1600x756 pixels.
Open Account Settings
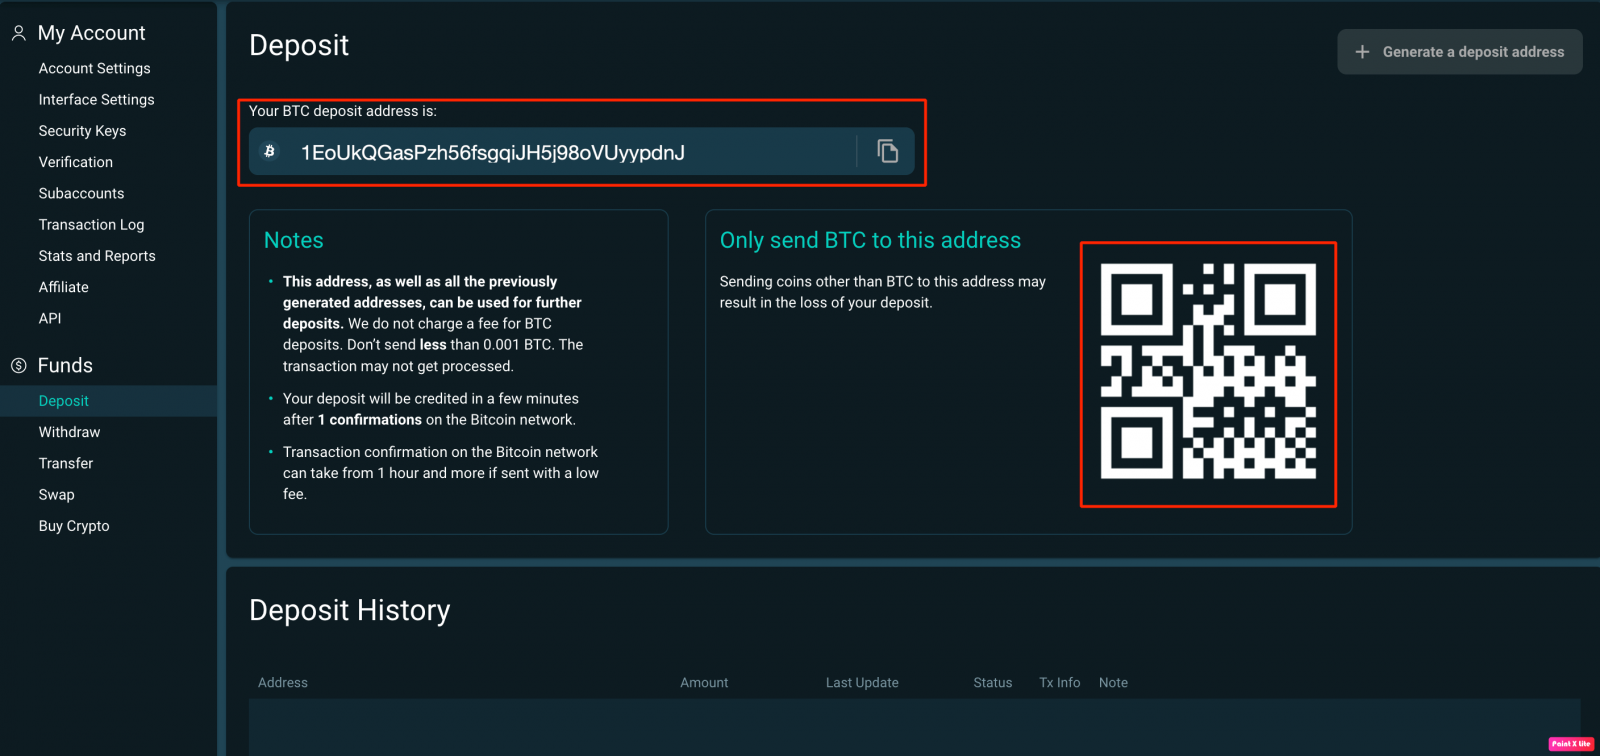click(94, 68)
